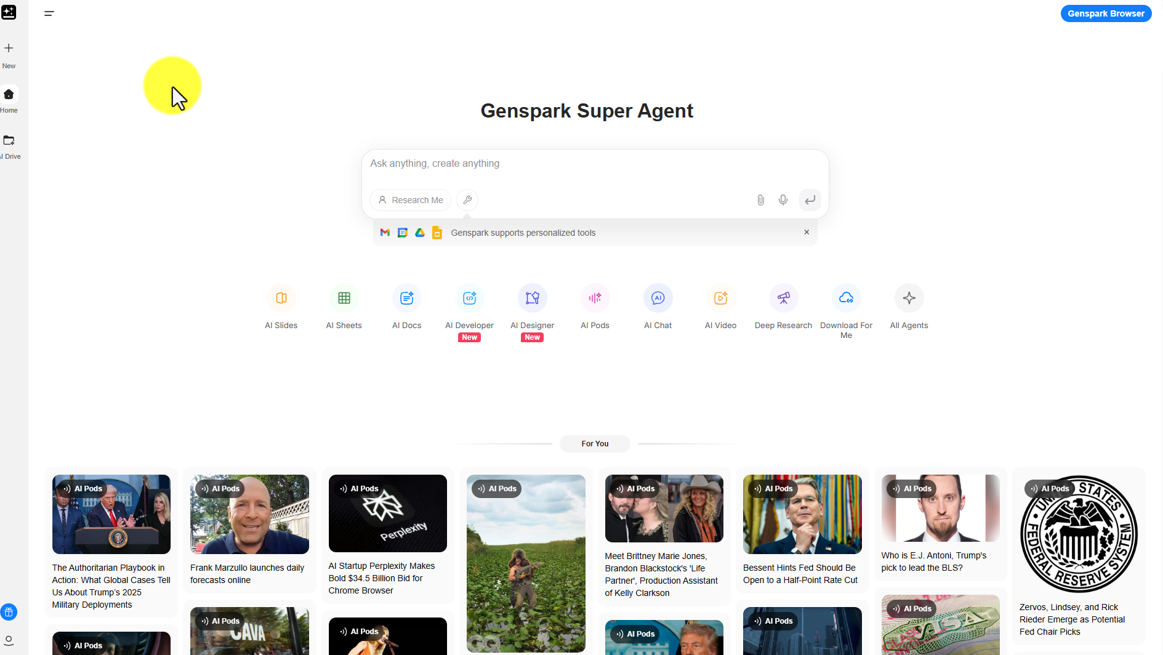Open the Frank Marzullo forecasts article thumbnail
The image size is (1163, 655).
pos(249,514)
